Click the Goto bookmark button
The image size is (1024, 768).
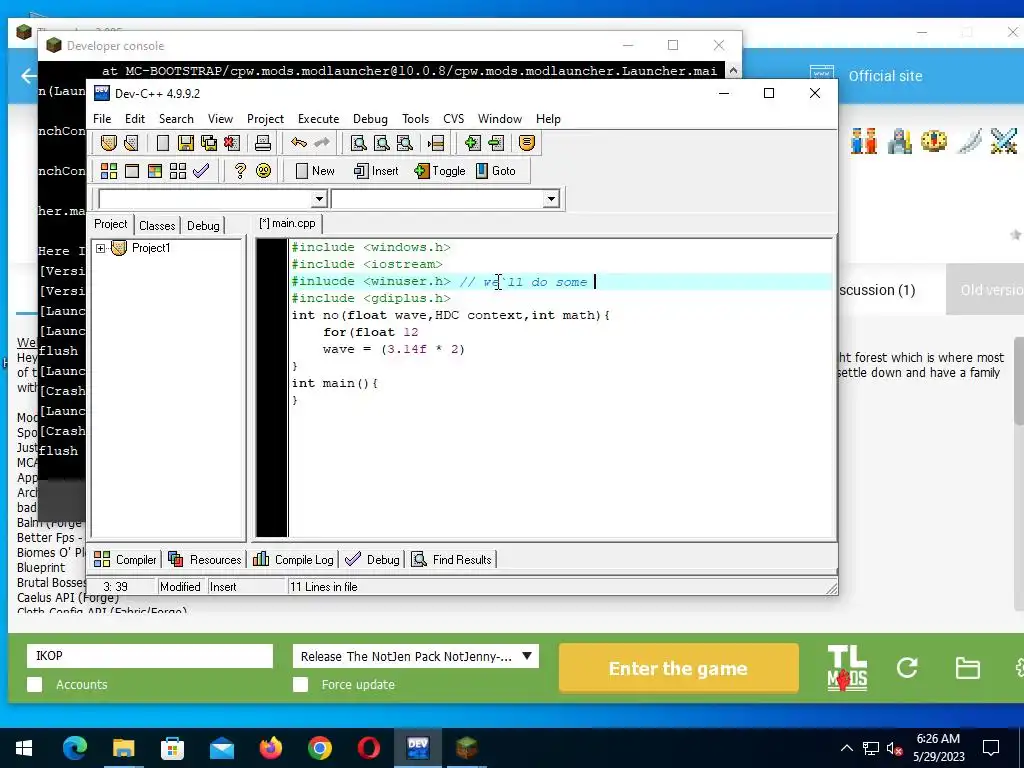coord(496,171)
